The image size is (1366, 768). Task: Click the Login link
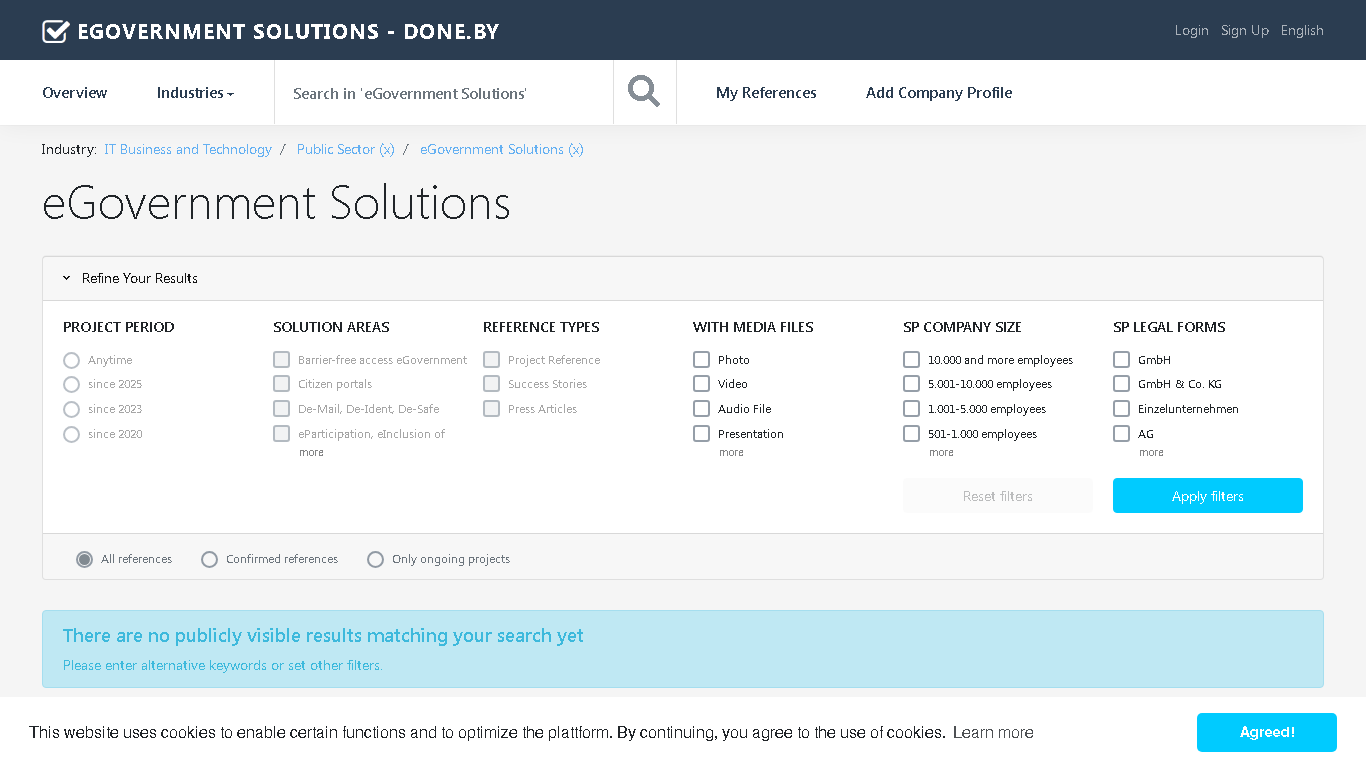coord(1191,31)
